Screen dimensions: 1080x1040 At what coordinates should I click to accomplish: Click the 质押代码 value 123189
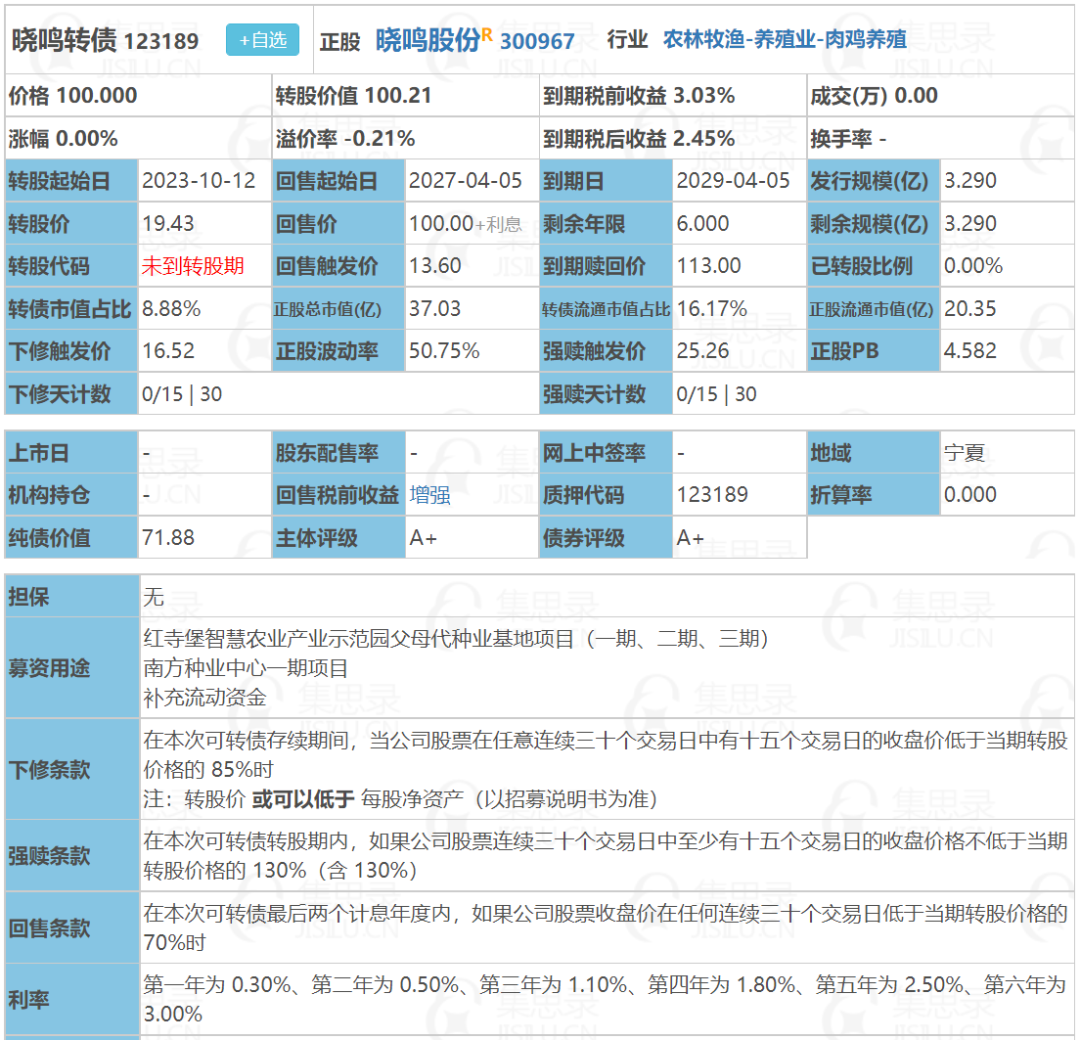pos(712,495)
